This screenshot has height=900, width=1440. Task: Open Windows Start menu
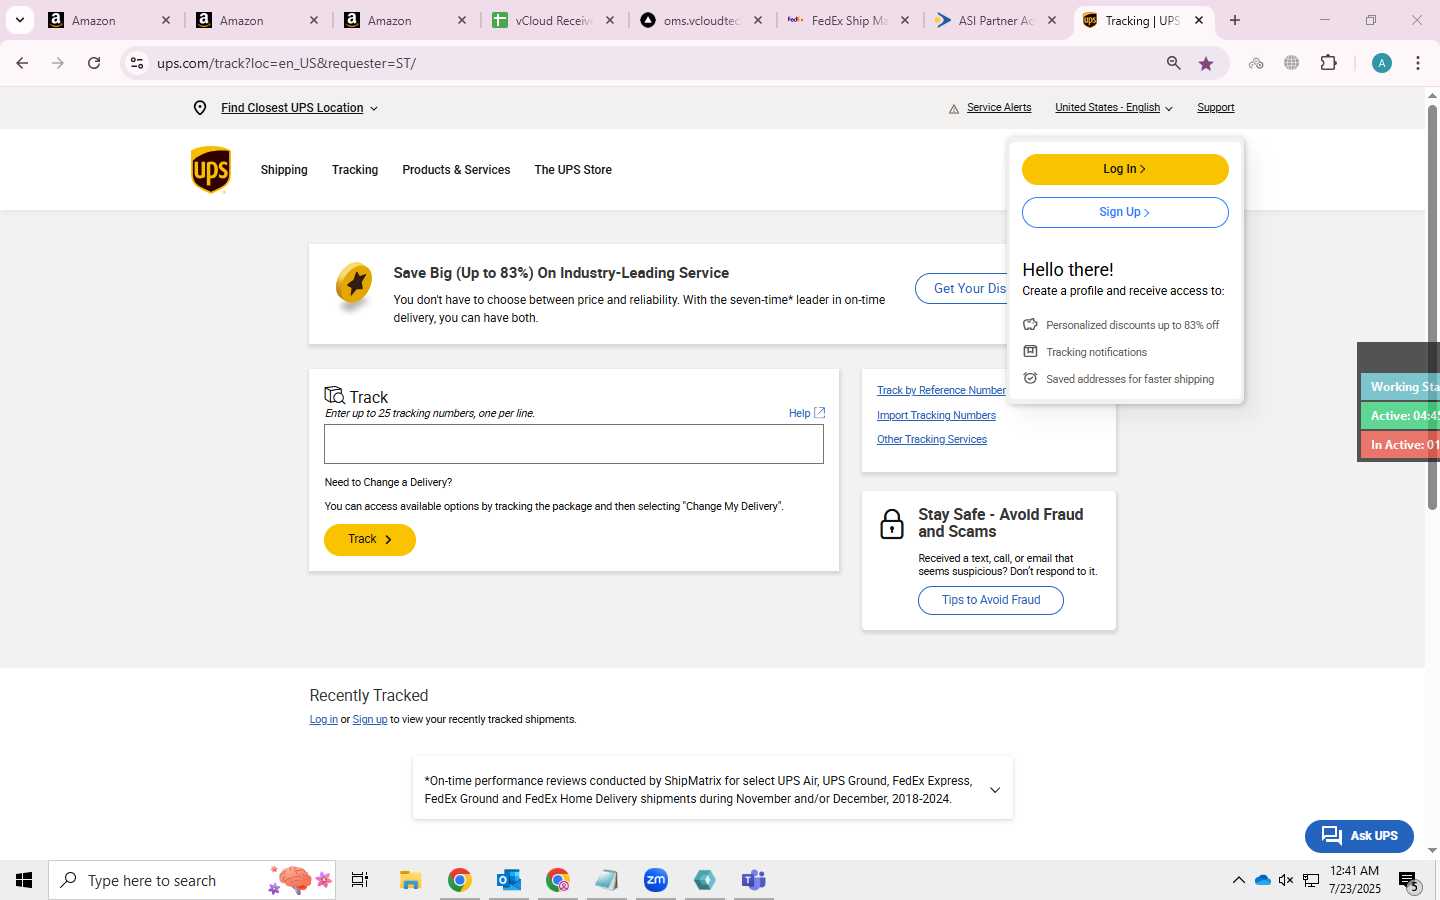pos(24,880)
